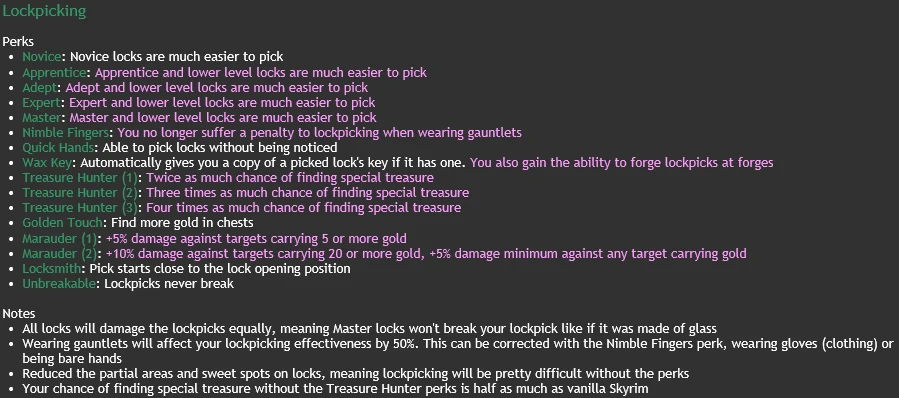Click the Unbreakable perk name

(x=59, y=283)
